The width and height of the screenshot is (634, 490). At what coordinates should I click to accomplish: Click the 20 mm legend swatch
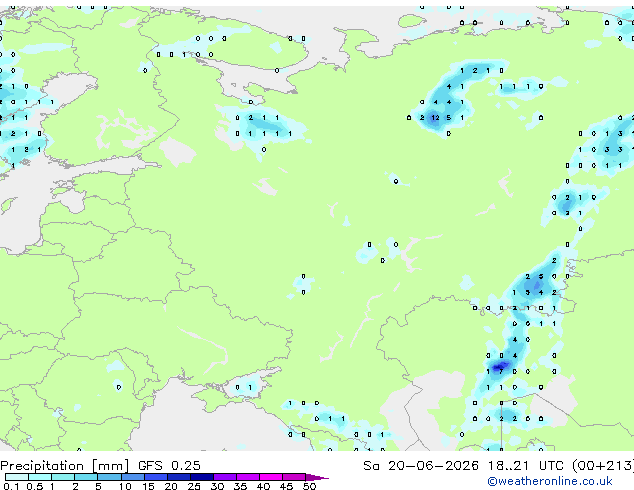tap(179, 477)
